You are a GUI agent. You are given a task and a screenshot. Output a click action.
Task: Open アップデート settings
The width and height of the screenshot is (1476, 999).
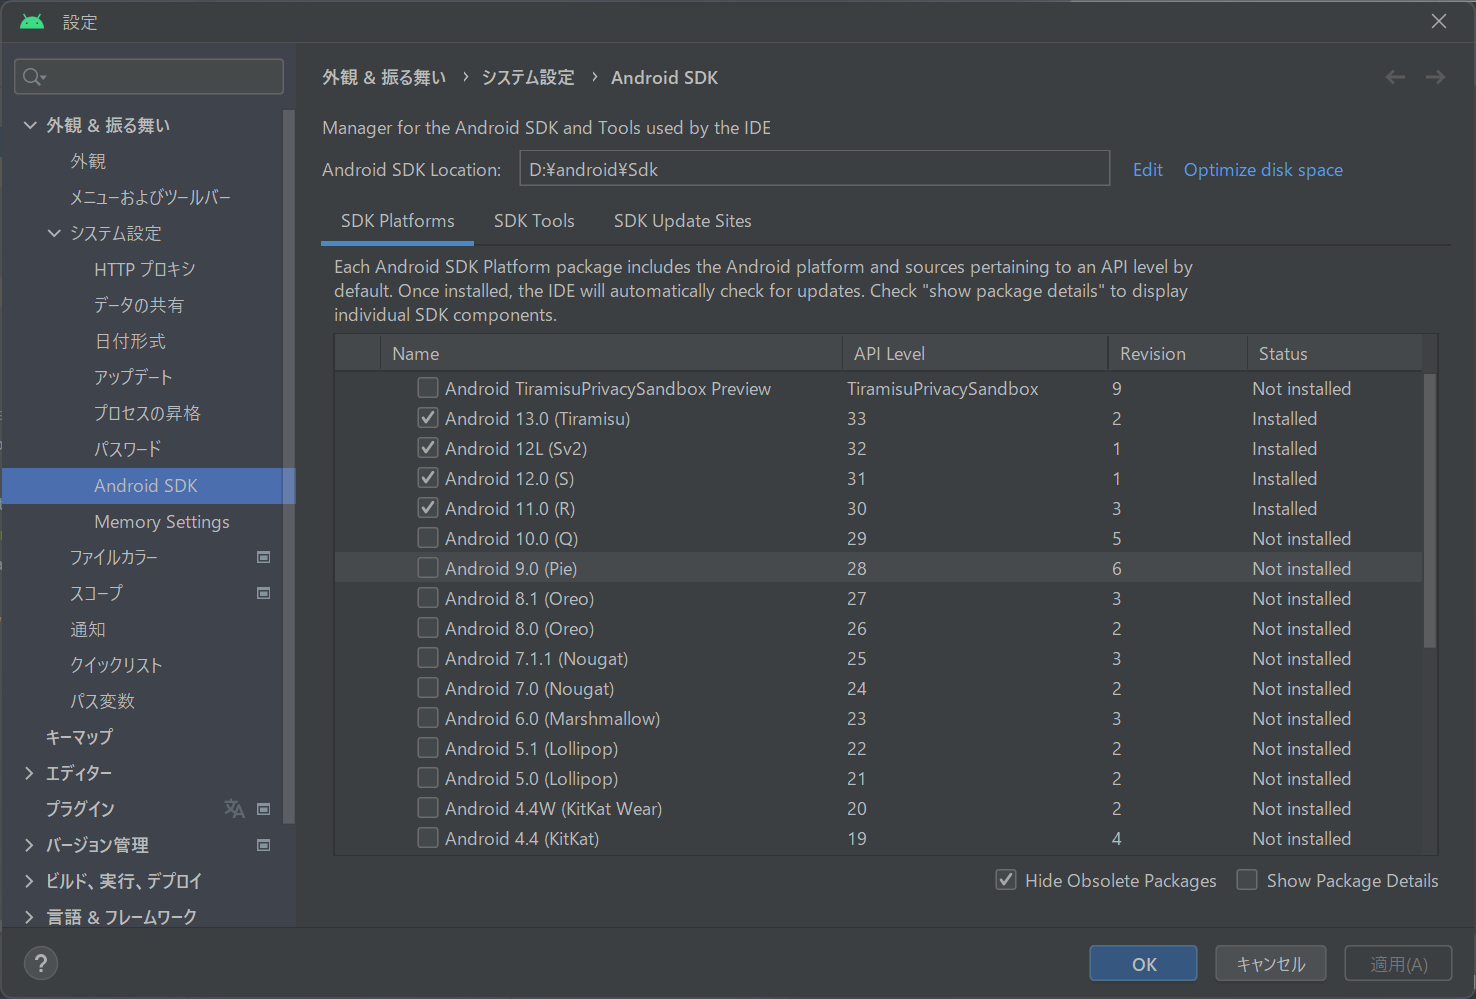(x=133, y=377)
